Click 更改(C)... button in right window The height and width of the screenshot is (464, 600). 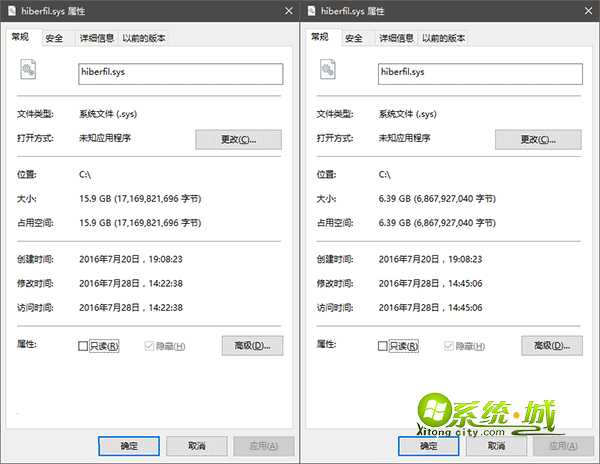(538, 140)
